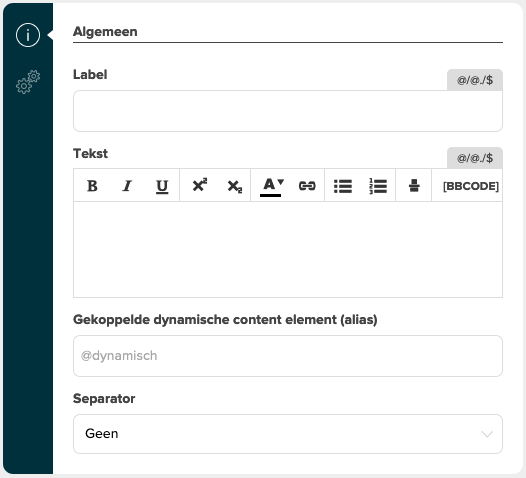Insert horizontal rule icon
This screenshot has height=478, width=526.
pyautogui.click(x=414, y=185)
